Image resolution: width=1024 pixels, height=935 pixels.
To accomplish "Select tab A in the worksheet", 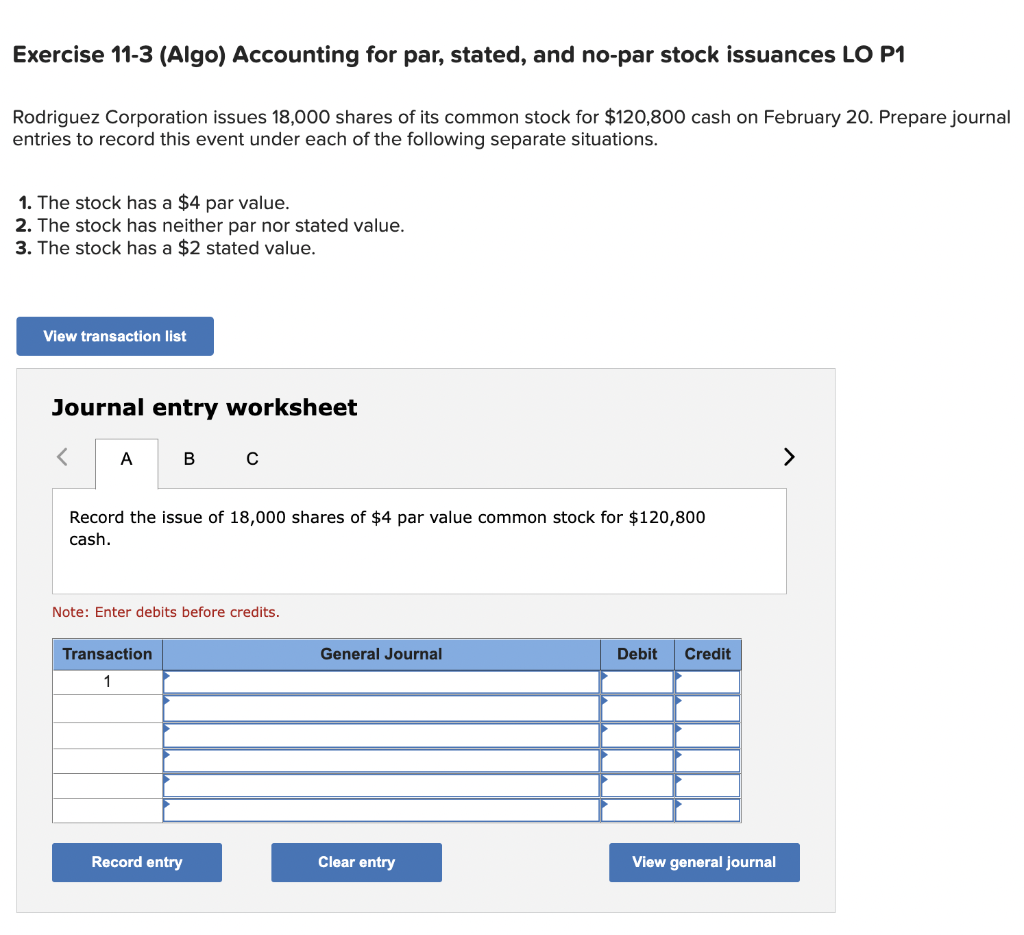I will tap(126, 459).
